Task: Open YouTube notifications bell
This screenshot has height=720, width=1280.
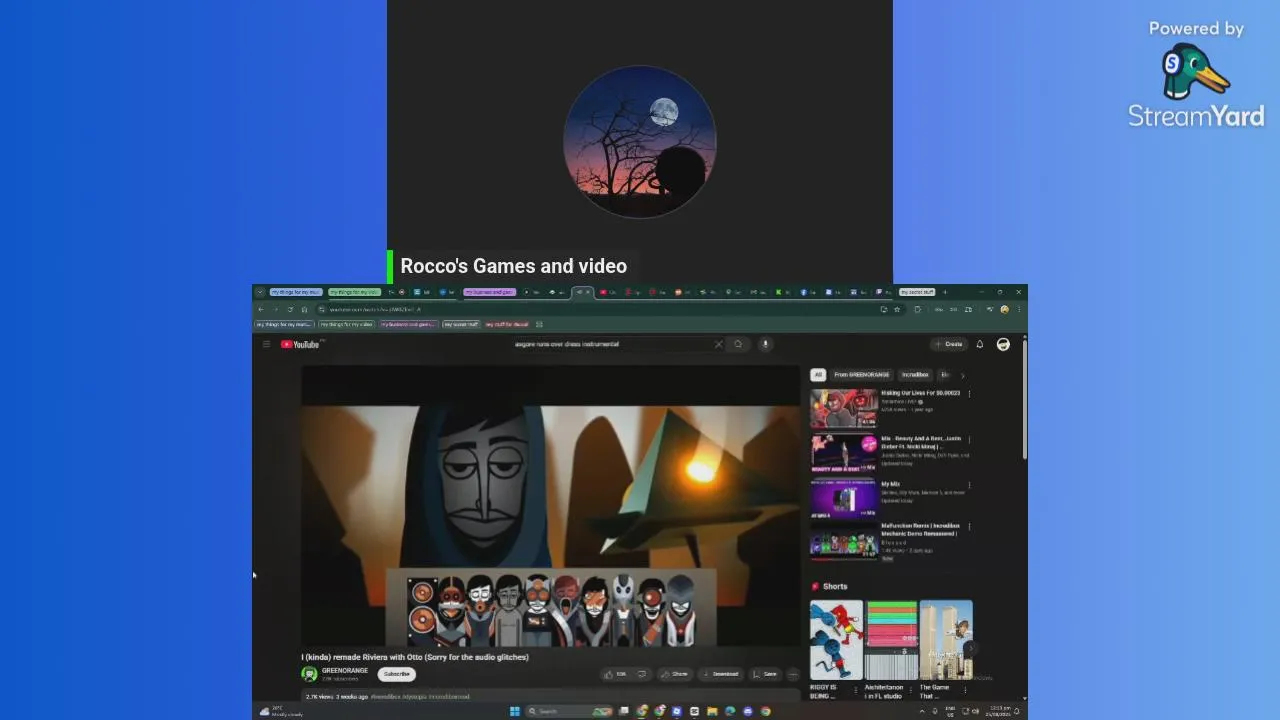Action: (x=980, y=344)
